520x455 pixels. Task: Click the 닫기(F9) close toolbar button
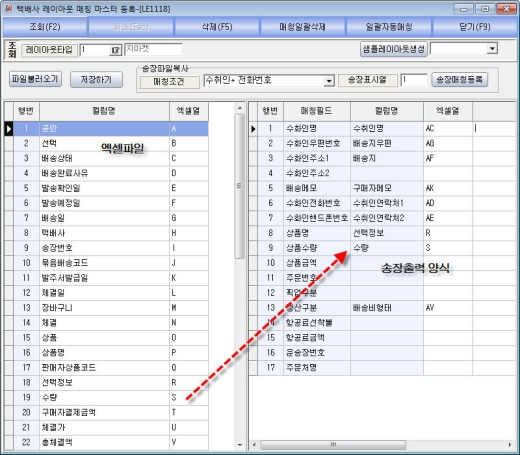pos(475,27)
